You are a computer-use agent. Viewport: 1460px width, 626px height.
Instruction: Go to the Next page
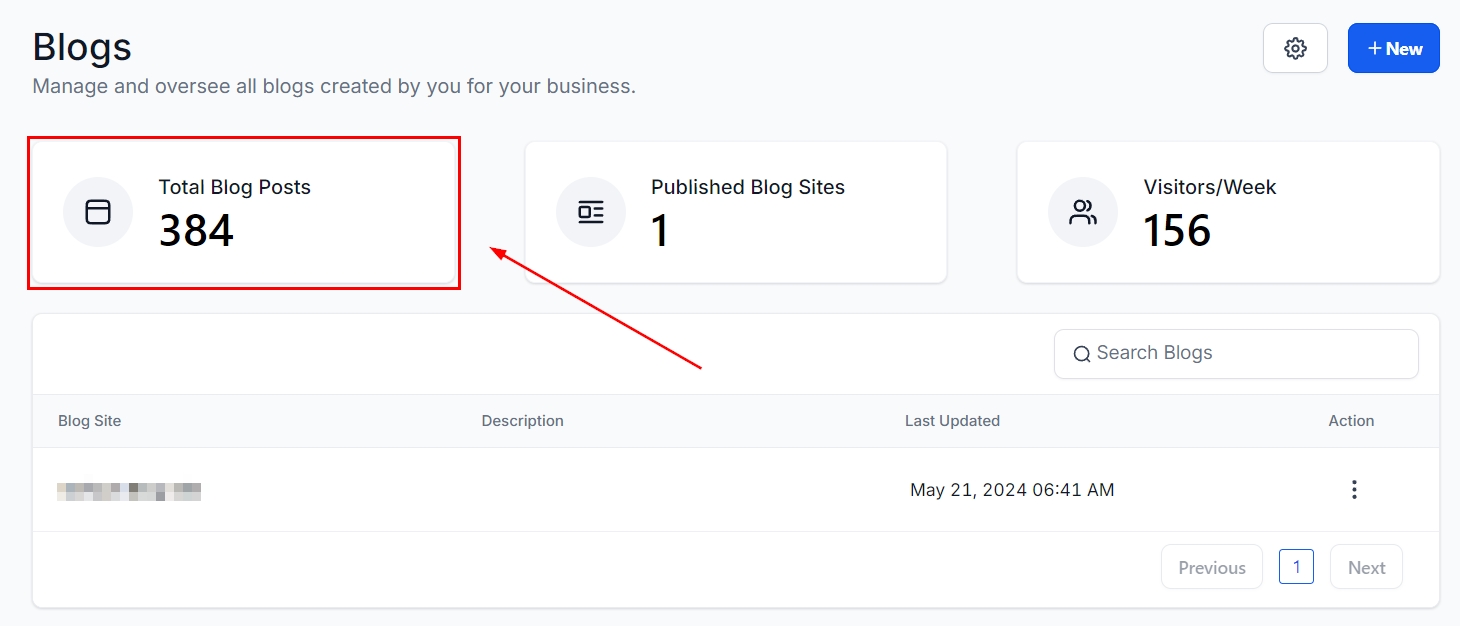tap(1366, 567)
